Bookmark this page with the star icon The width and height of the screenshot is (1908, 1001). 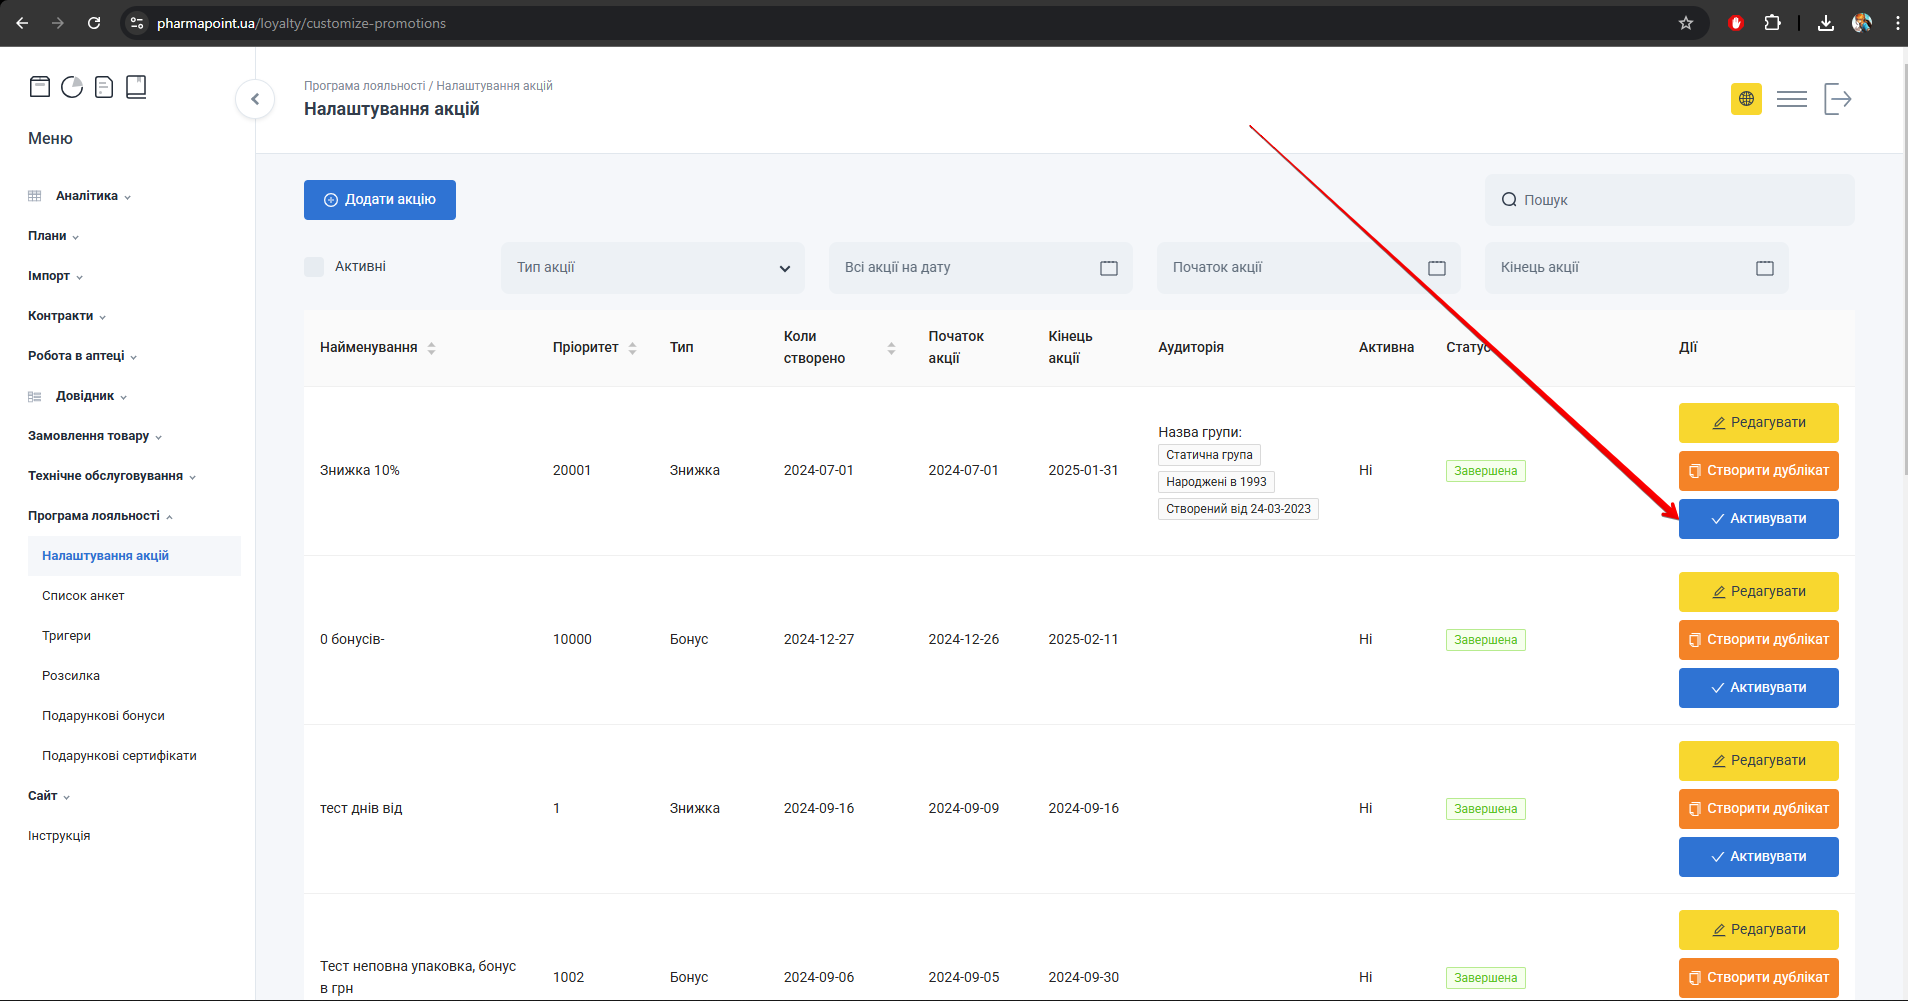click(x=1686, y=23)
